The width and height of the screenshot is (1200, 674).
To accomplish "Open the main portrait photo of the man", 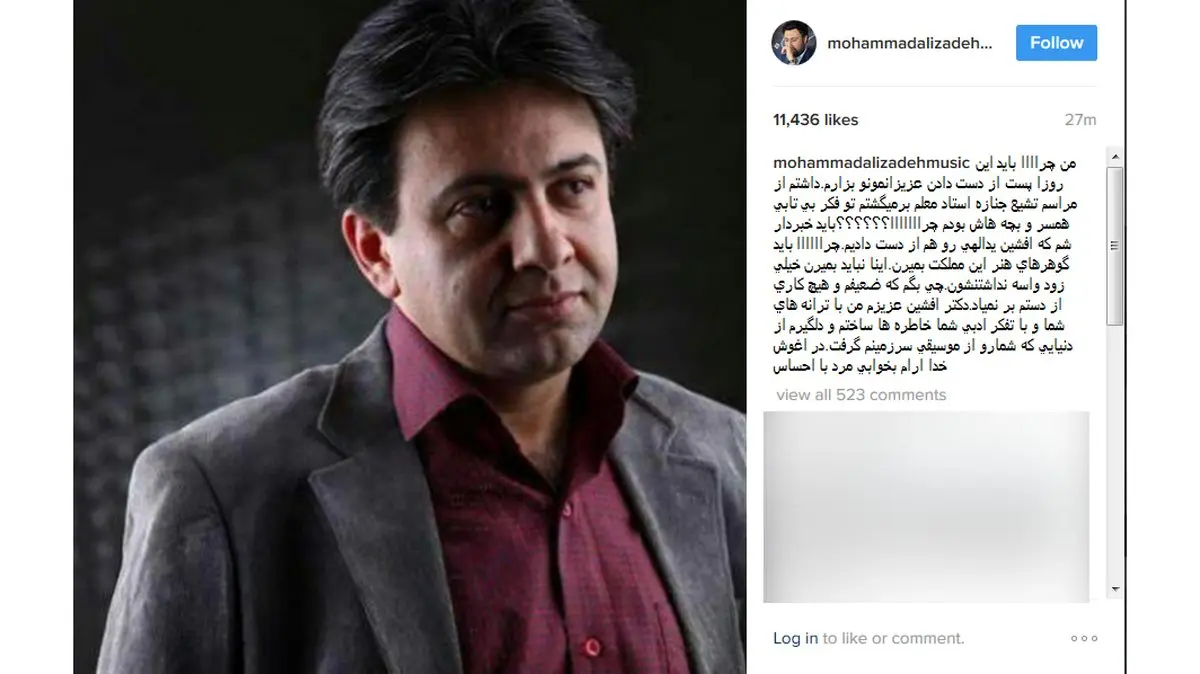I will 409,337.
